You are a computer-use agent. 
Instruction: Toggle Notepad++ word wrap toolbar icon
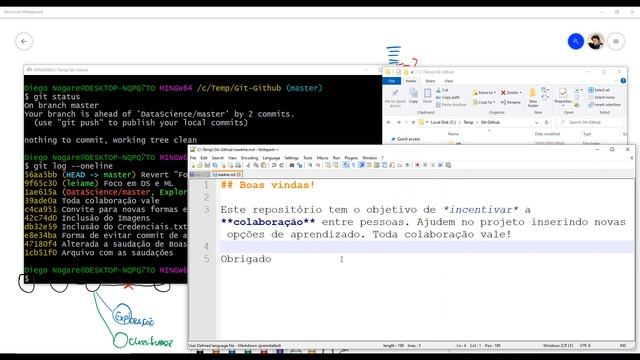pos(346,165)
